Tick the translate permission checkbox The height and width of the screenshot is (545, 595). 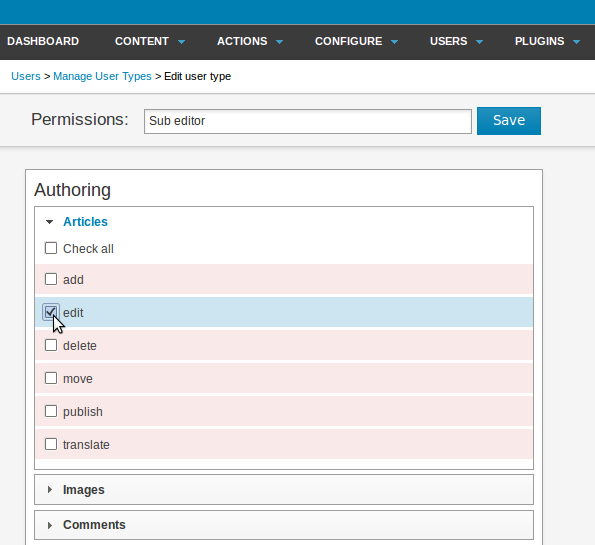point(51,444)
